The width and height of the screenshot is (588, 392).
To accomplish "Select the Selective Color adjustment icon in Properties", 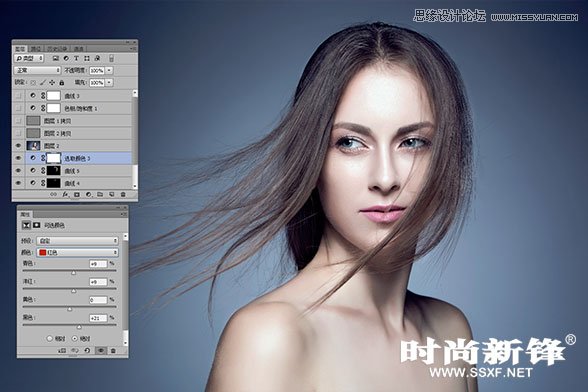I will point(26,225).
